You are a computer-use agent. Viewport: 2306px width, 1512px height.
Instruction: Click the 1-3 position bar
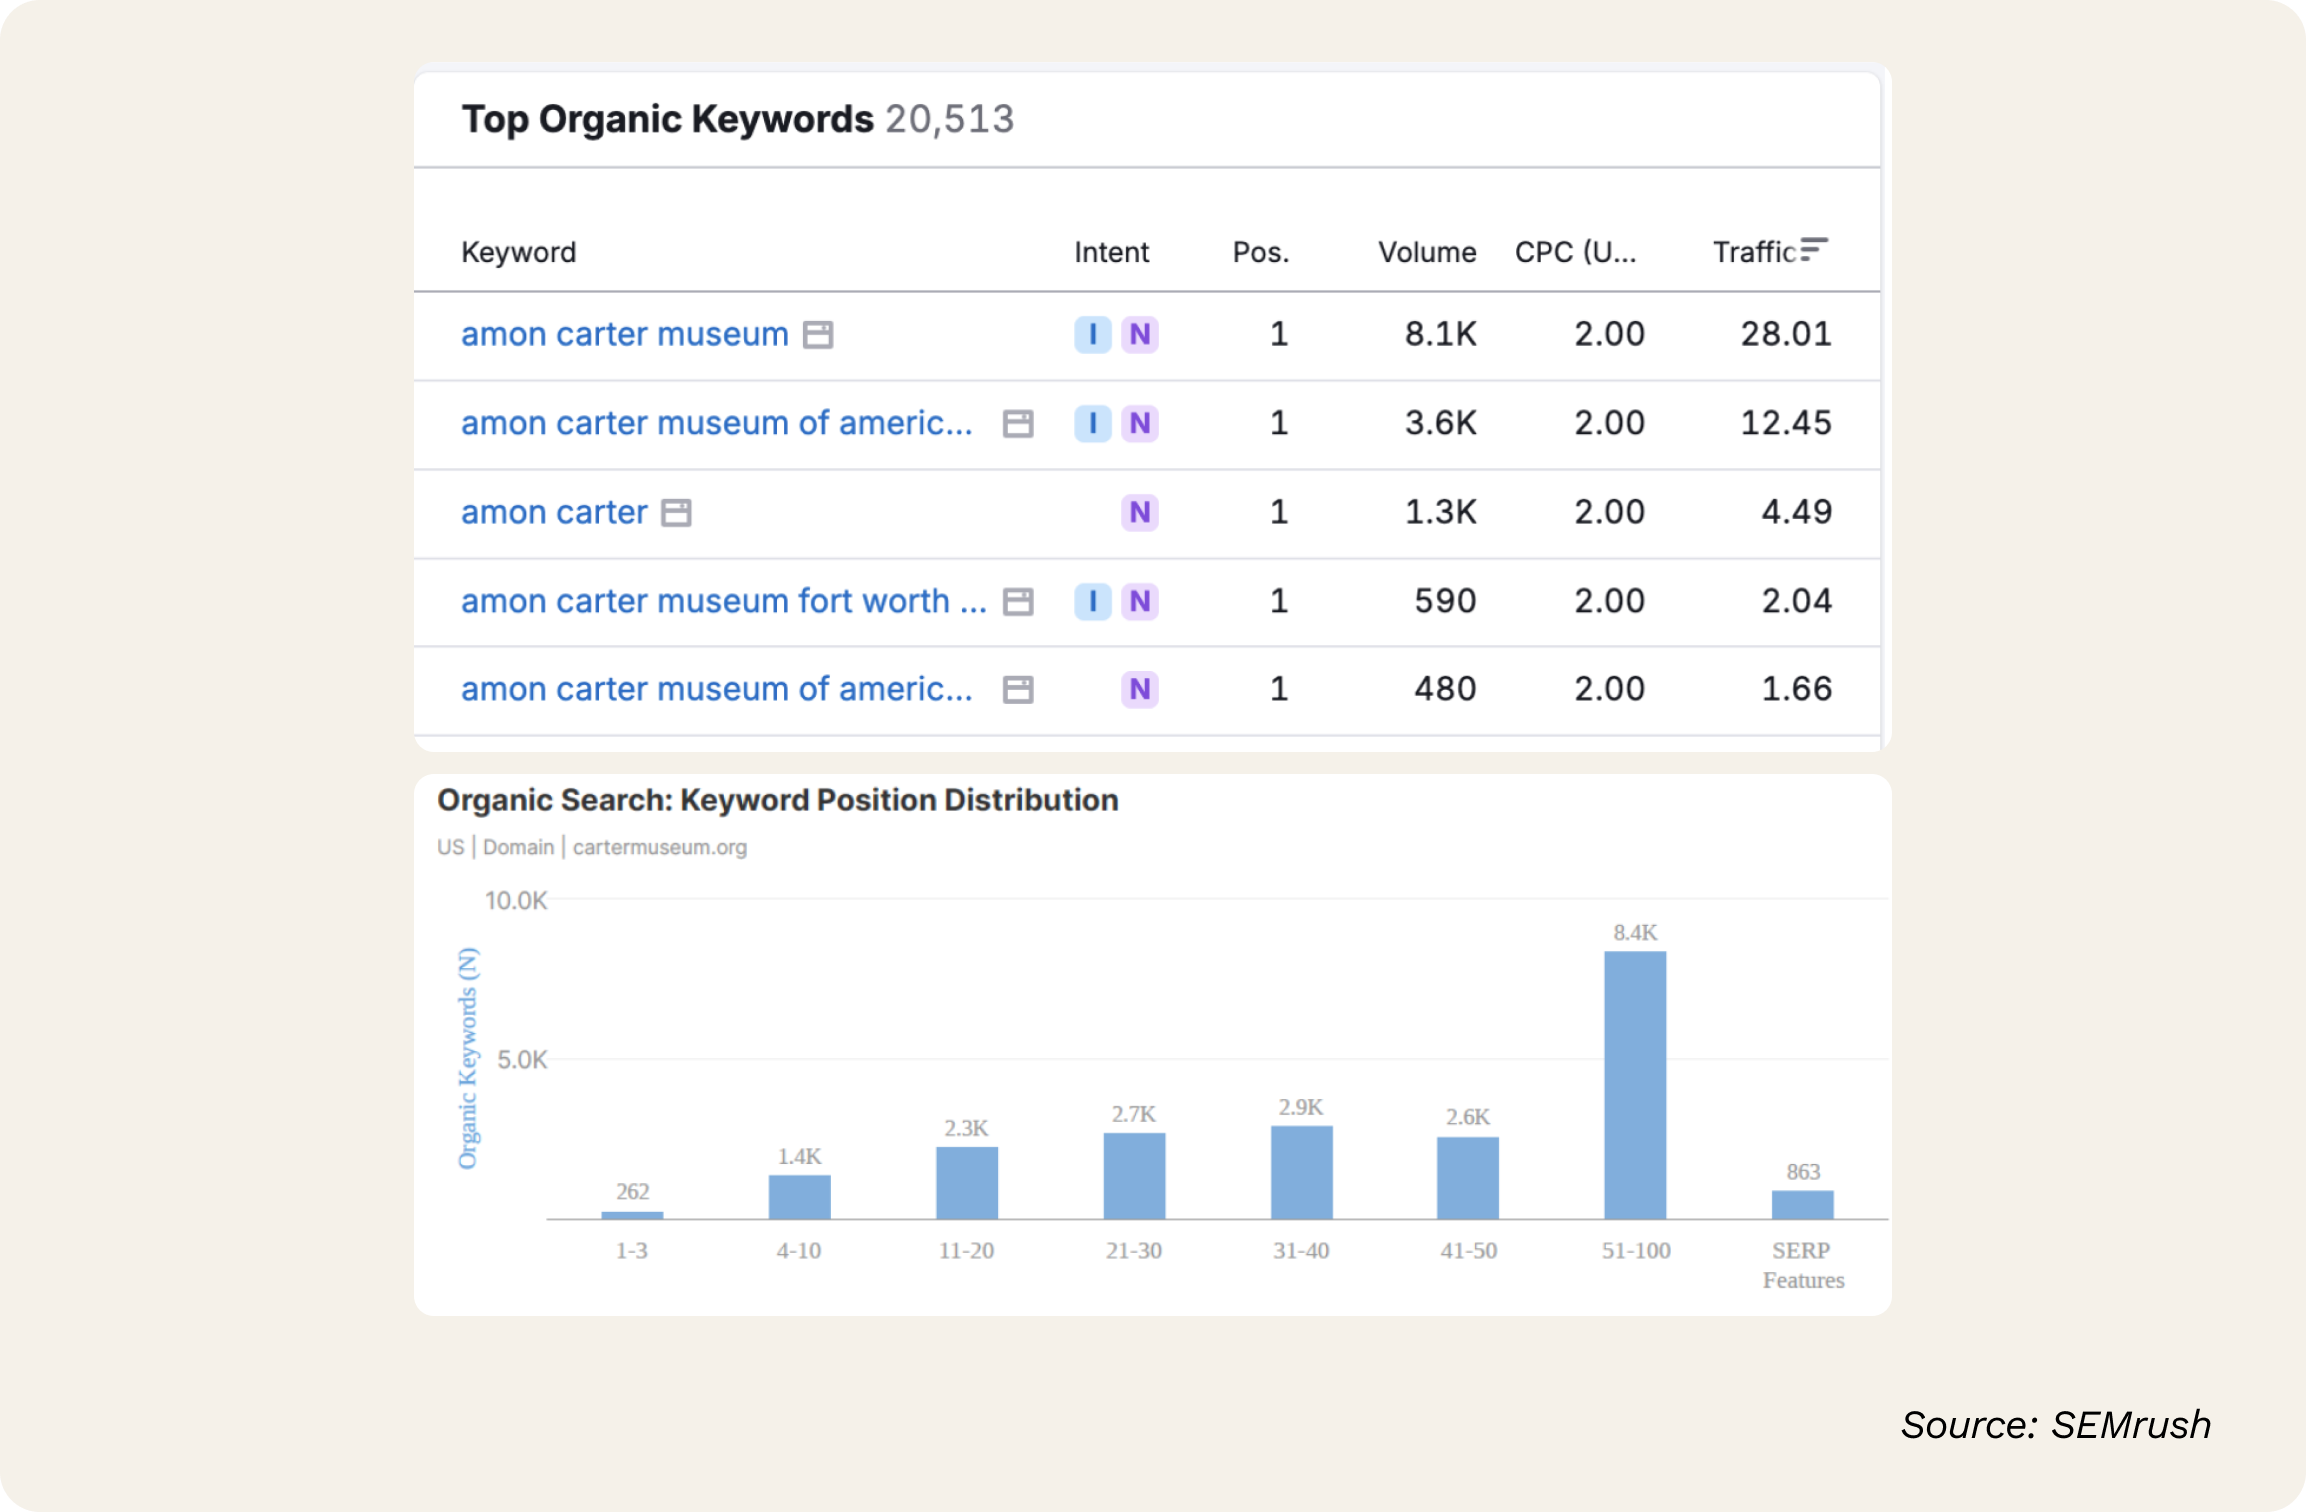tap(632, 1215)
